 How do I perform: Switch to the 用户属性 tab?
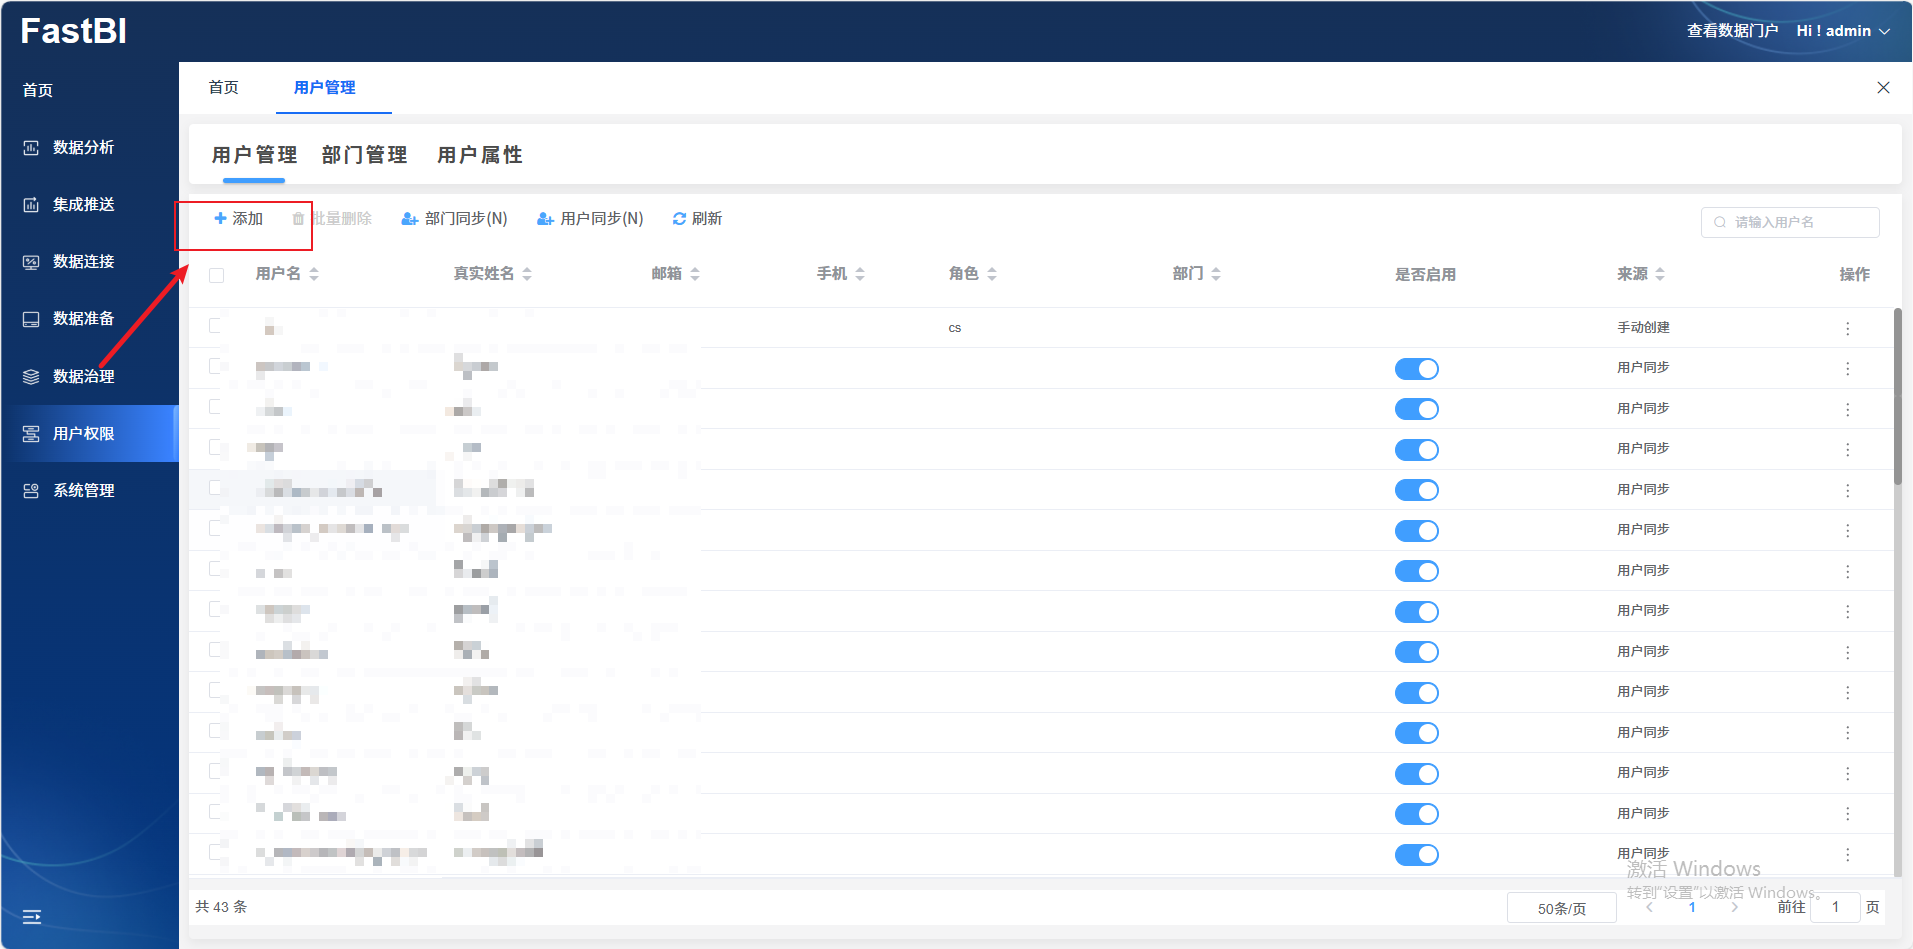(480, 155)
